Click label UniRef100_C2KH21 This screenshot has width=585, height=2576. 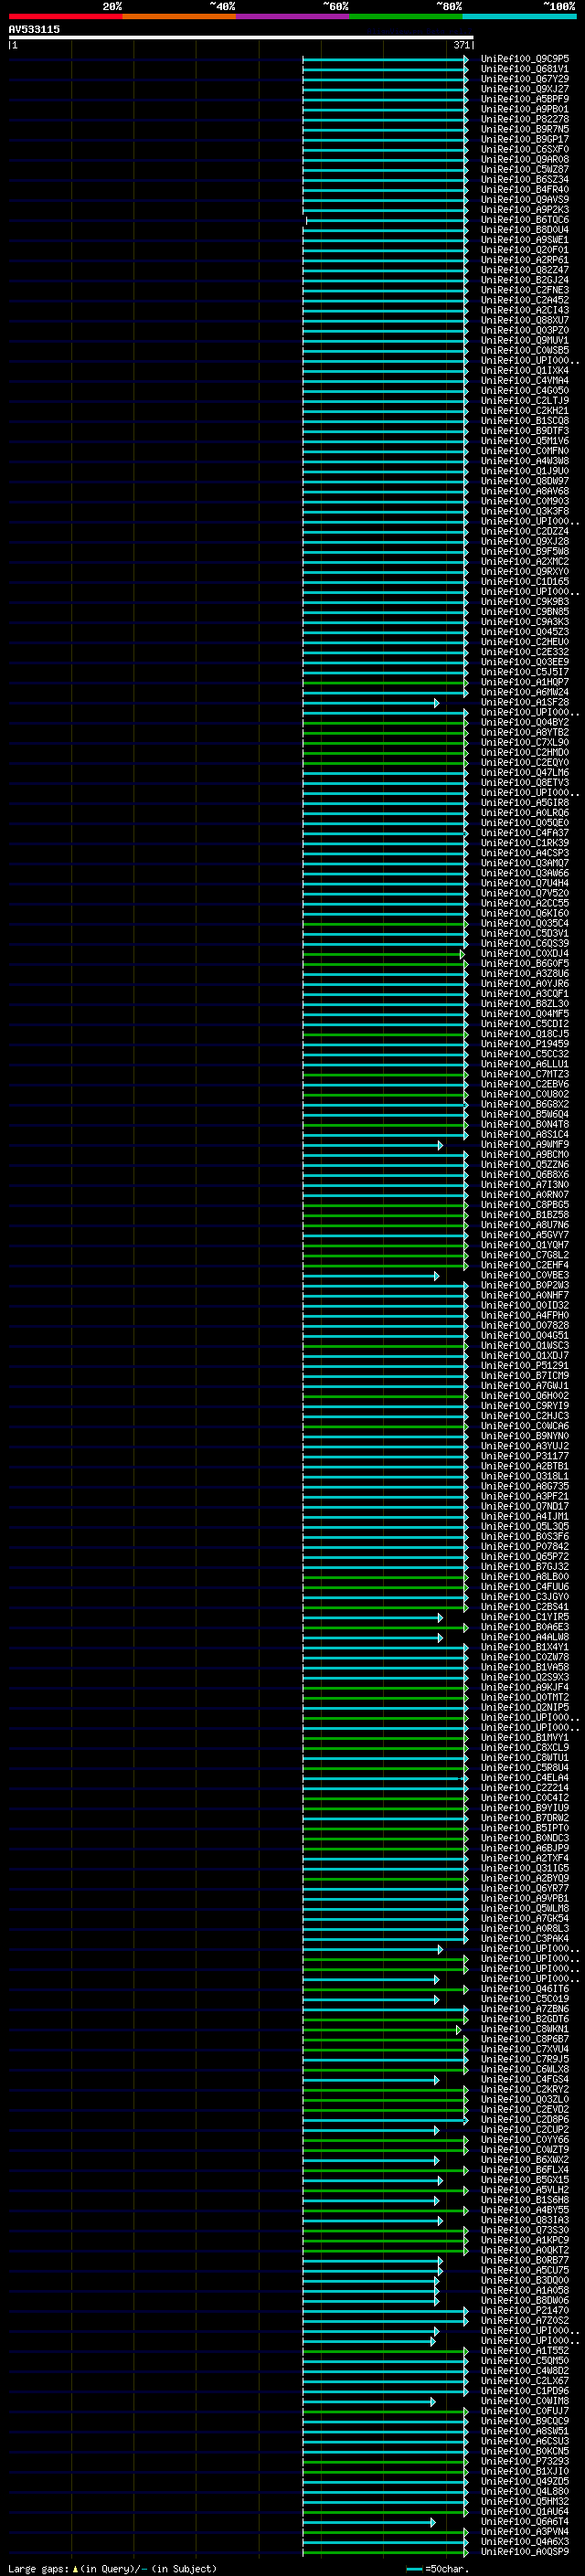[524, 411]
